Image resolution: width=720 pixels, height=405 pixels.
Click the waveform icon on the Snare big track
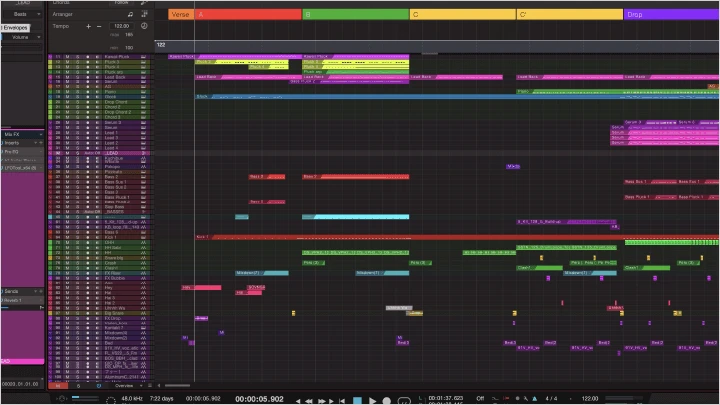pos(143,258)
